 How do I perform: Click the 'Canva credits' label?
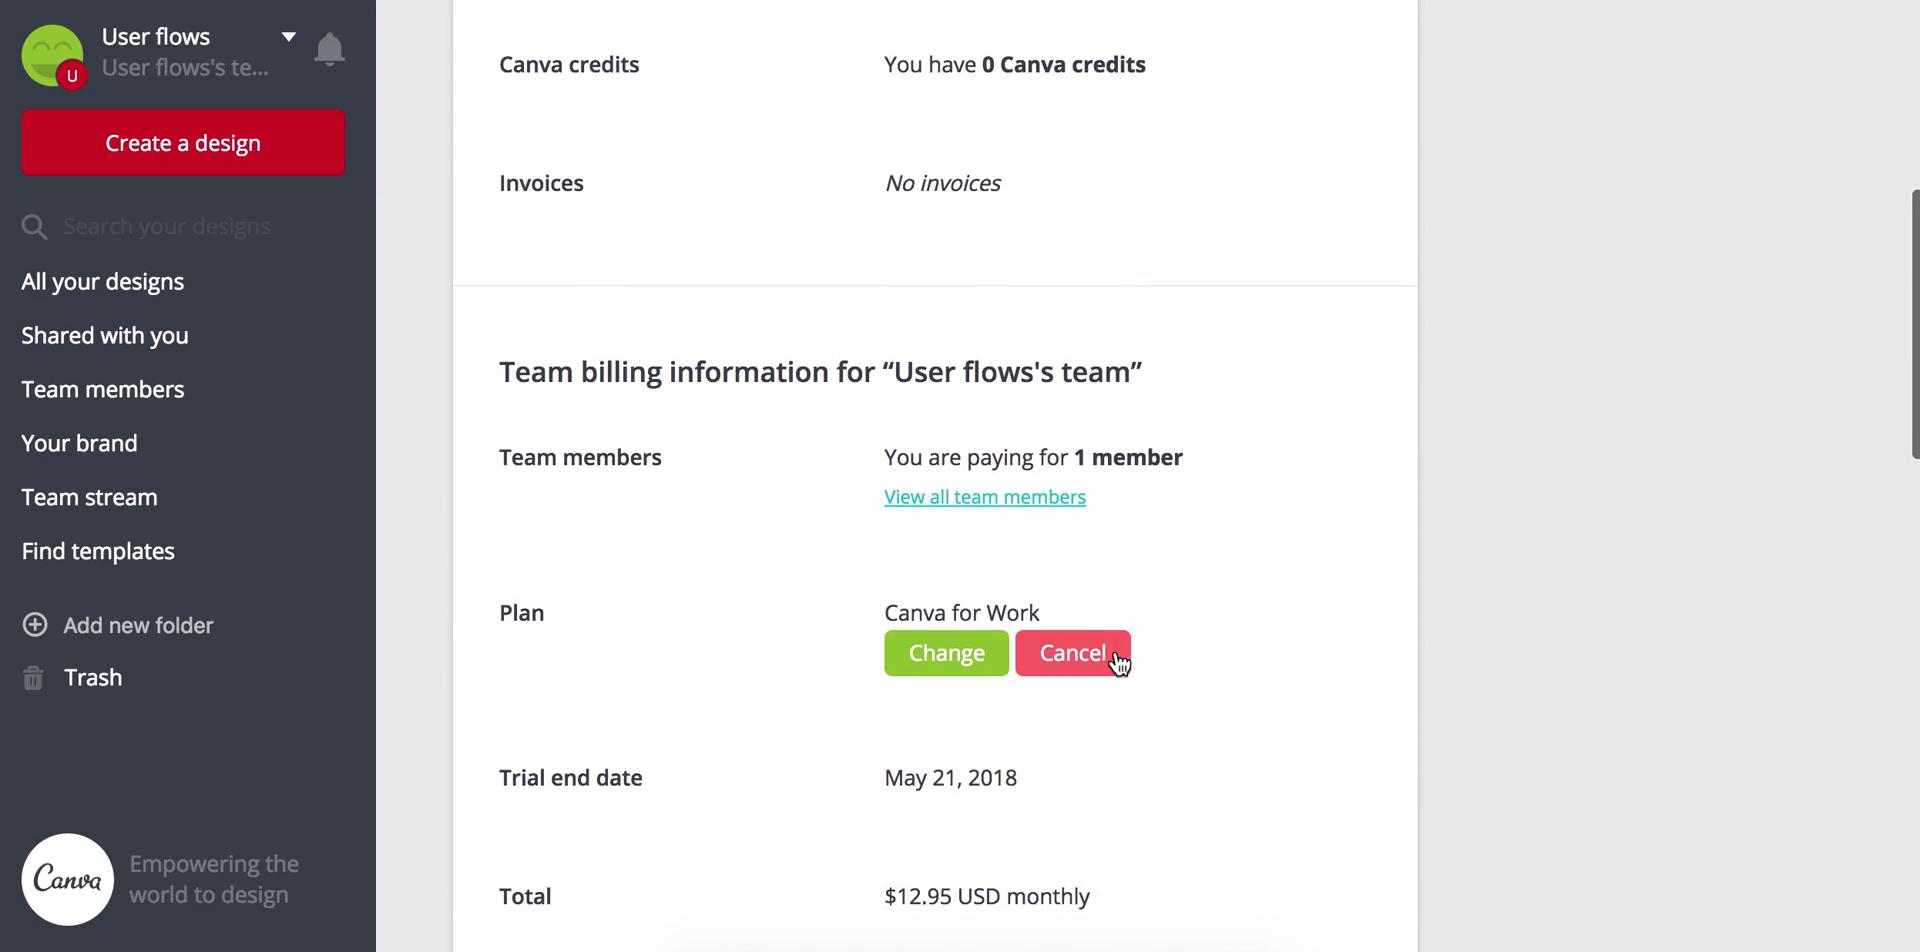pos(569,65)
